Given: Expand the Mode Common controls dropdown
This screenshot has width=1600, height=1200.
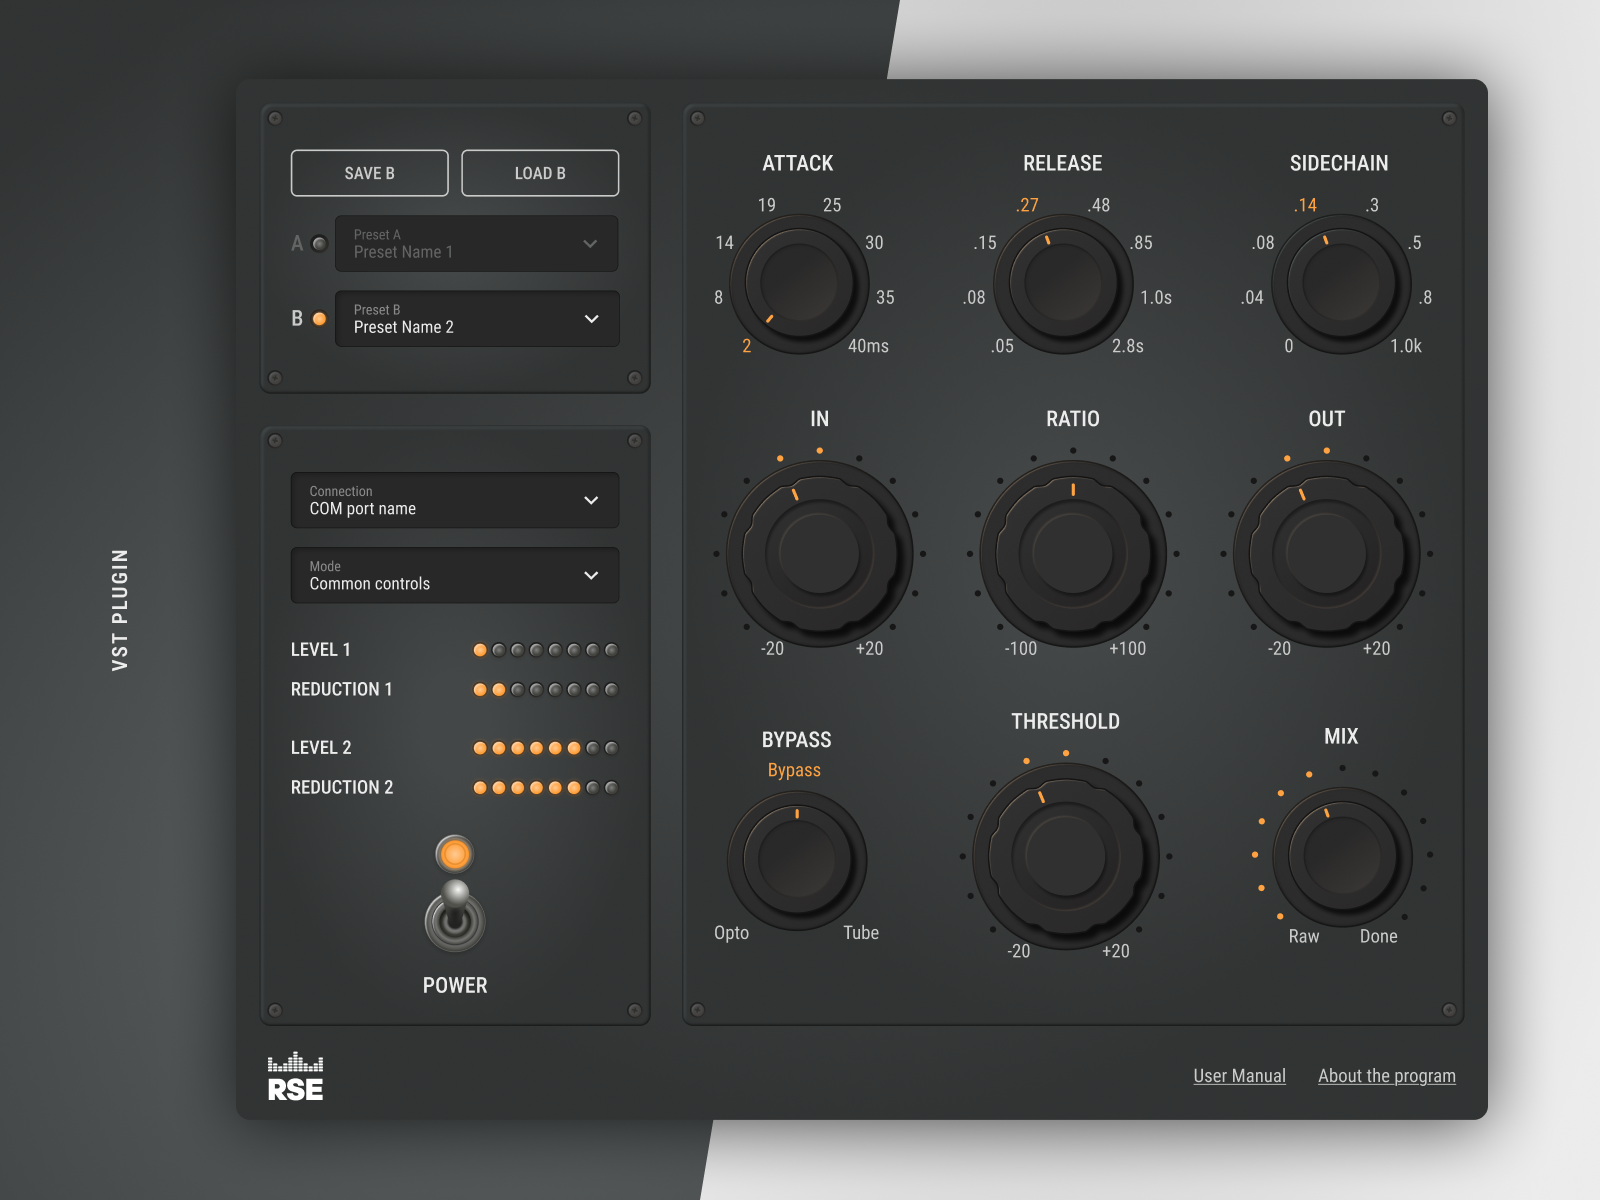Looking at the screenshot, I should click(455, 575).
